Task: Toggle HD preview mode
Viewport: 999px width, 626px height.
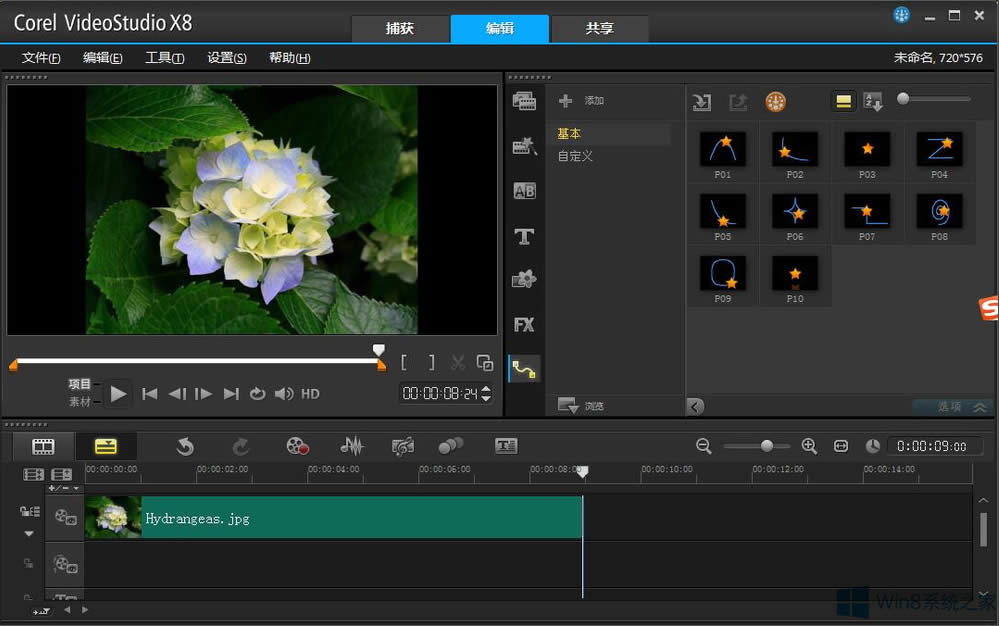Action: click(310, 394)
